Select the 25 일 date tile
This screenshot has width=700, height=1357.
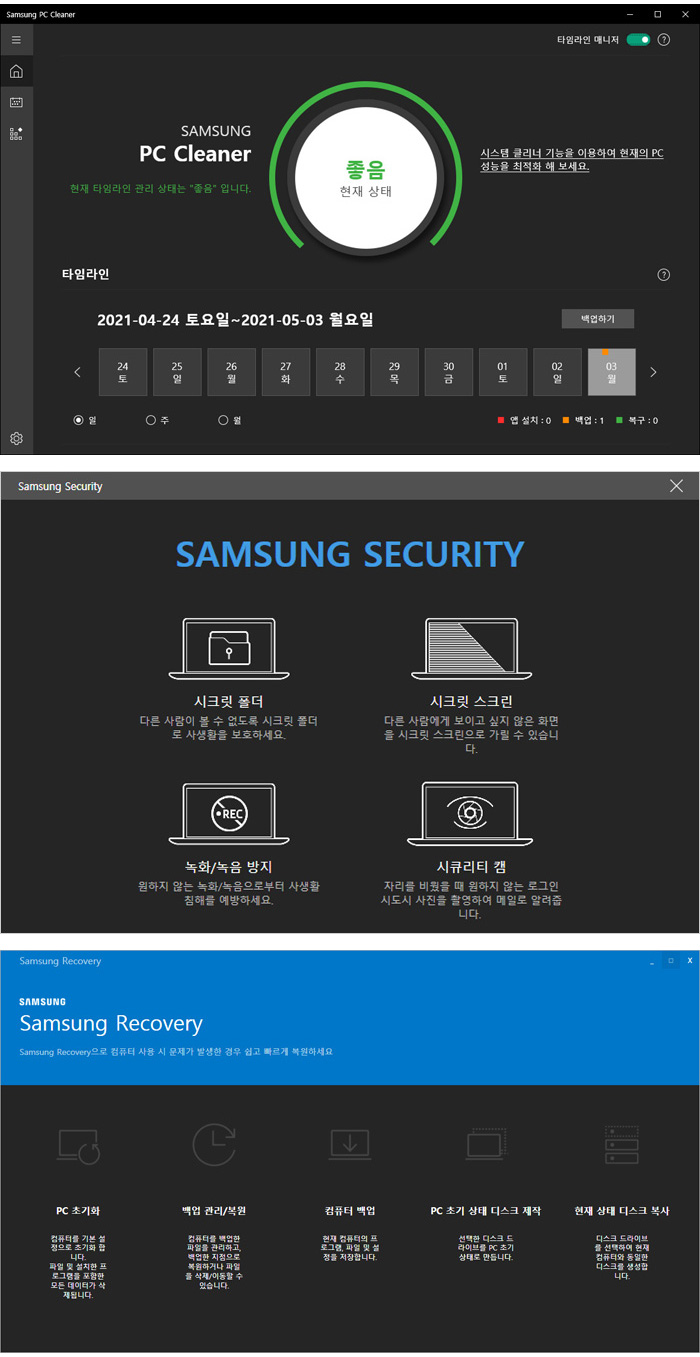pos(177,373)
